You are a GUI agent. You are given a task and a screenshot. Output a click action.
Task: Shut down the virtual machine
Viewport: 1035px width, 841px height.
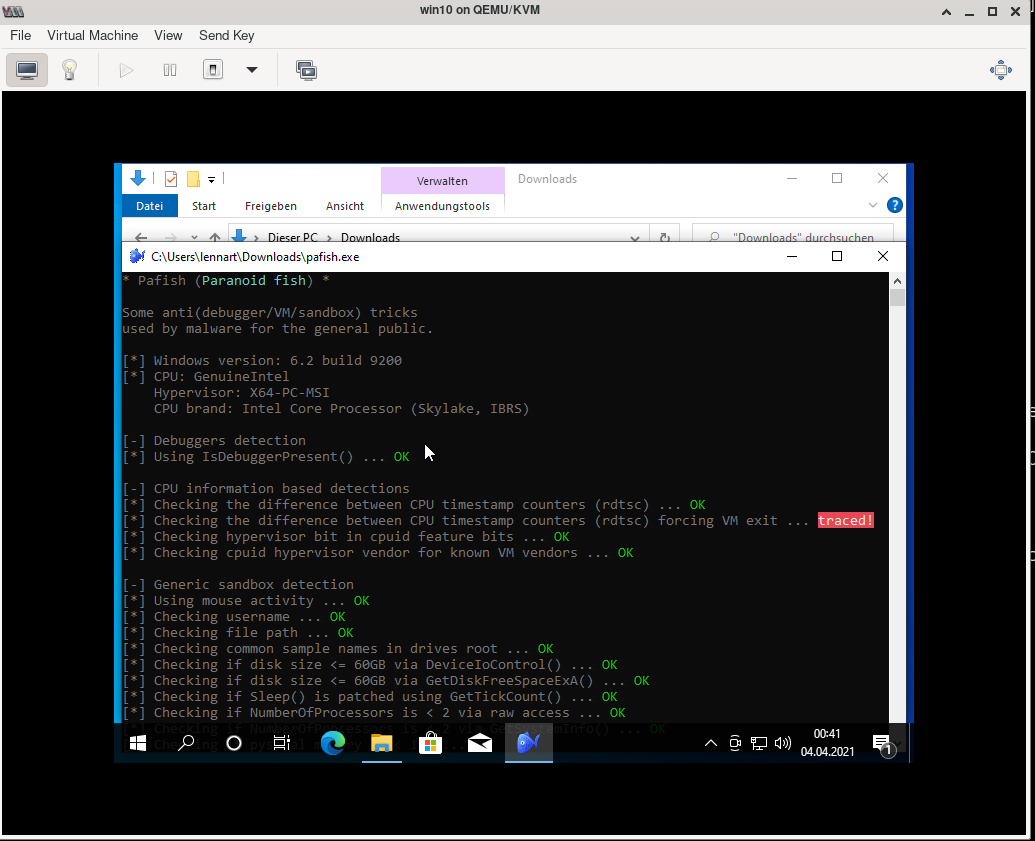click(x=213, y=70)
